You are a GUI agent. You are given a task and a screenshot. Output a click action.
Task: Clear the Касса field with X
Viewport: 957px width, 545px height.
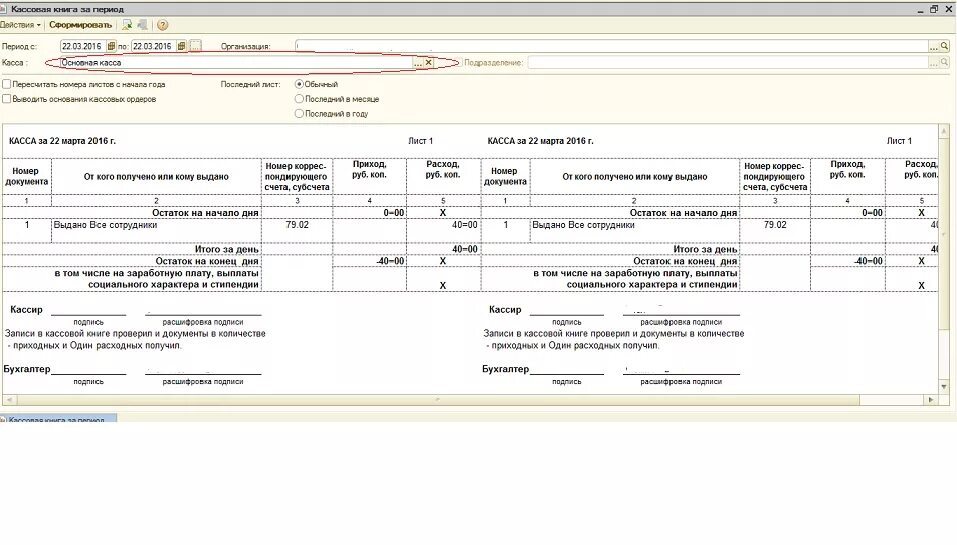click(428, 63)
